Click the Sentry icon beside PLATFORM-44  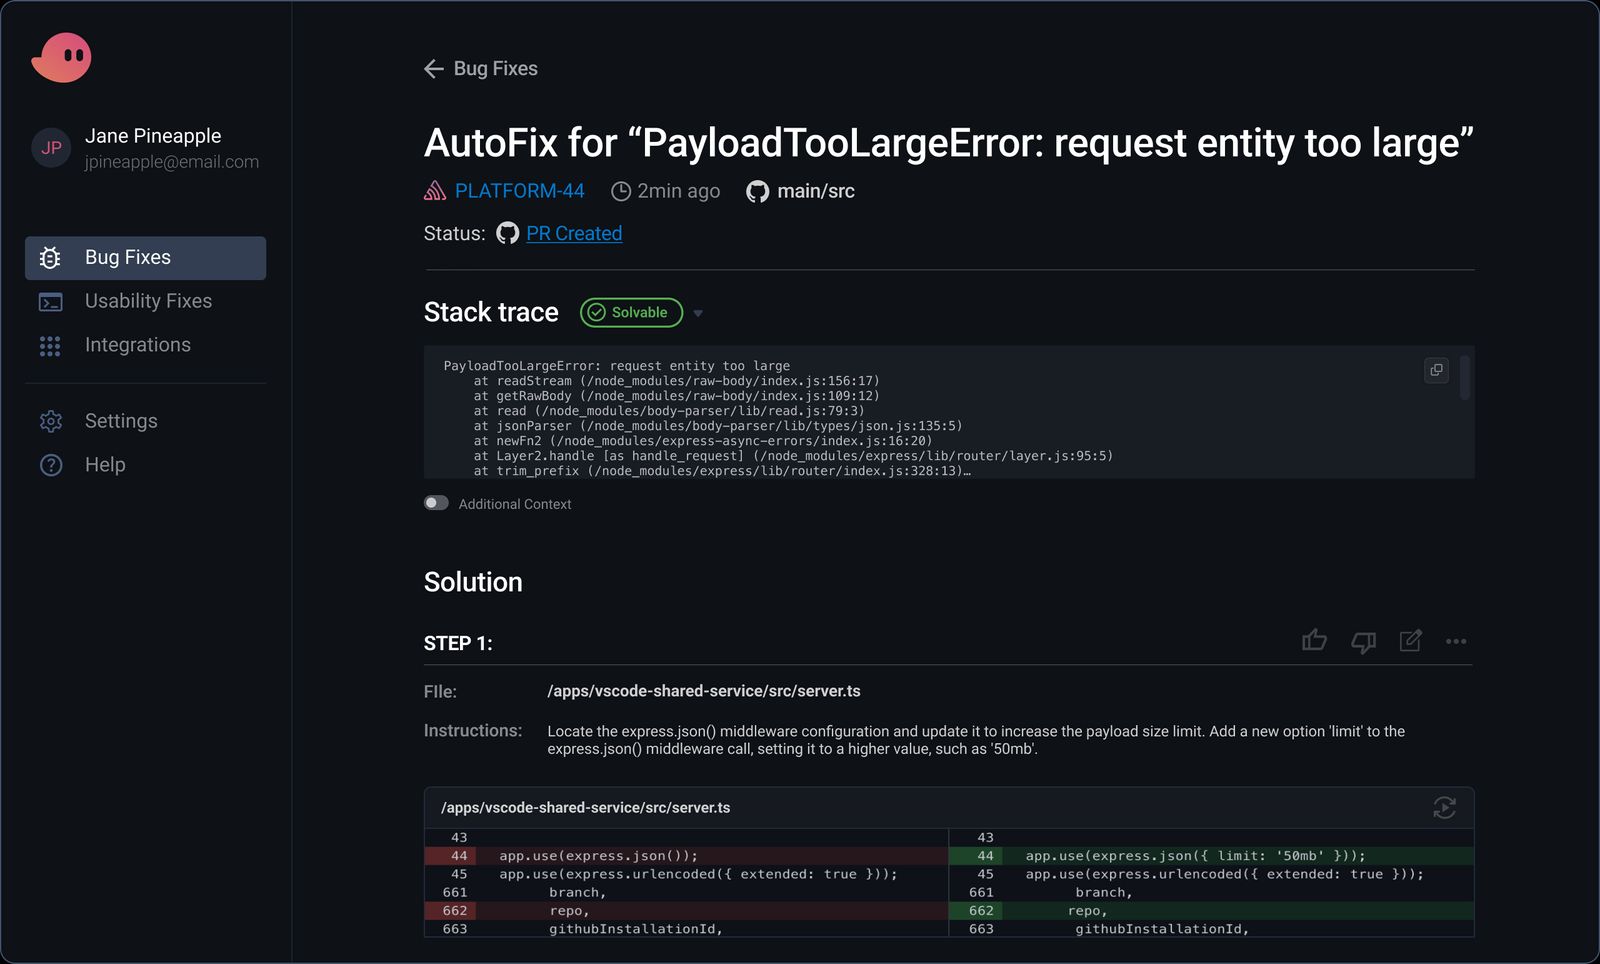pos(434,190)
